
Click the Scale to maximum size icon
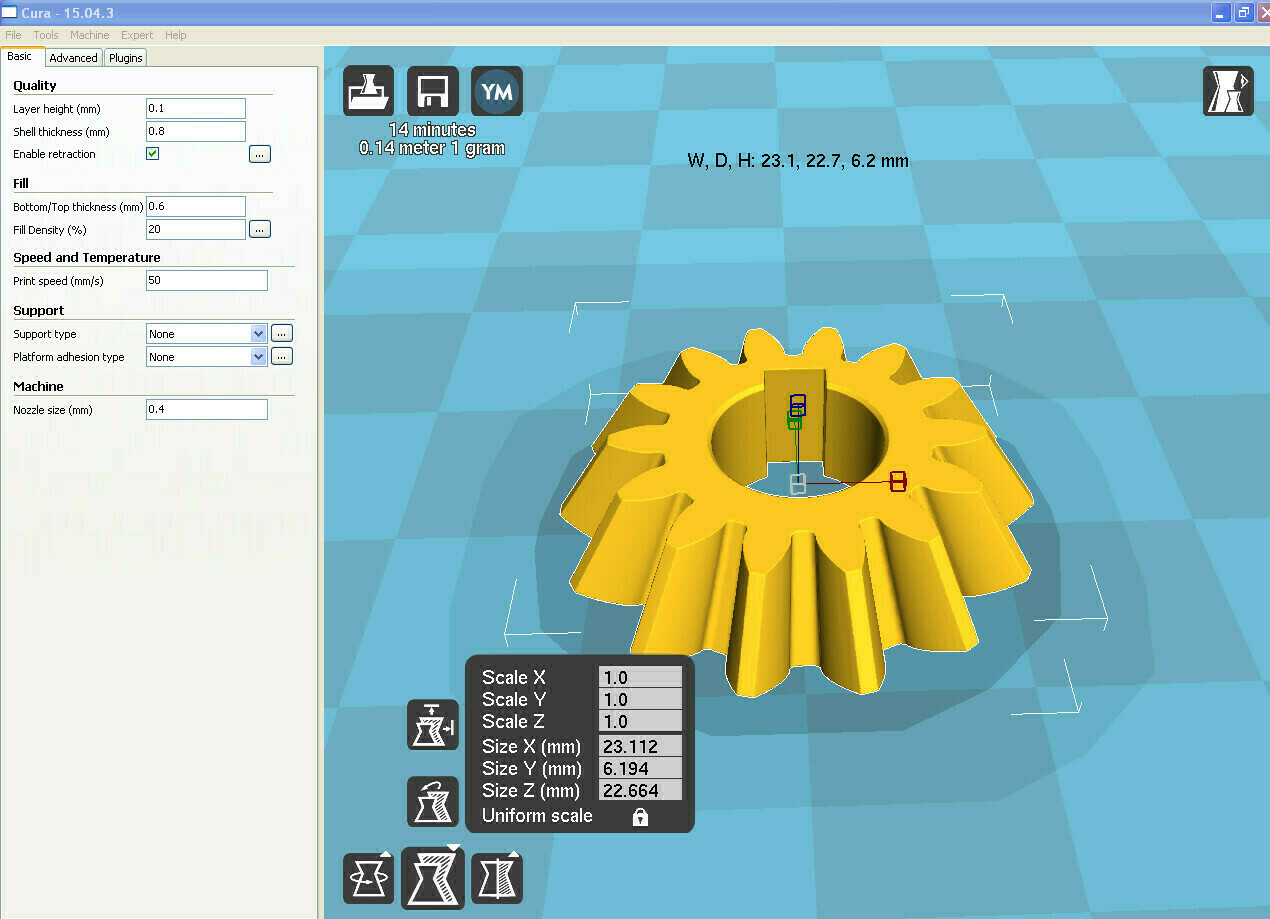tap(432, 725)
